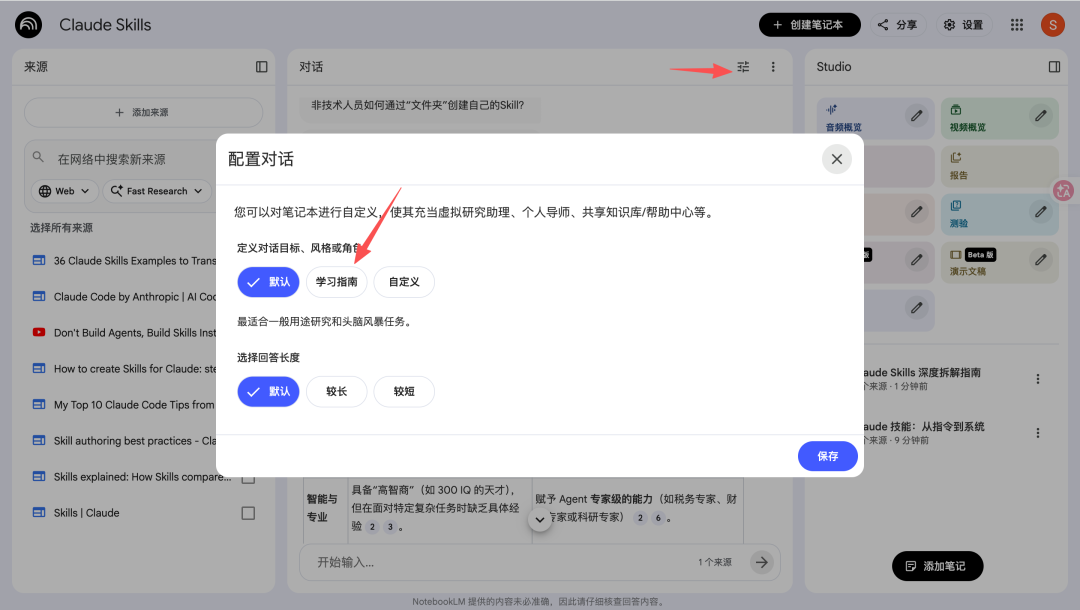The height and width of the screenshot is (610, 1080).
Task: Click the scroll-down chevron in chat
Action: tap(540, 519)
